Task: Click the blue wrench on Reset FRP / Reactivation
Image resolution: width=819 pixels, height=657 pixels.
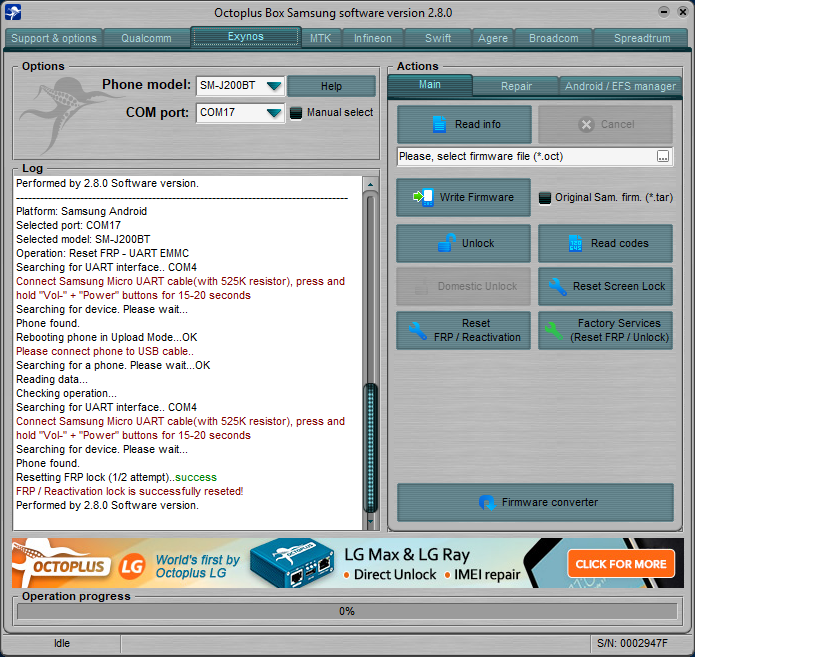Action: [x=418, y=331]
